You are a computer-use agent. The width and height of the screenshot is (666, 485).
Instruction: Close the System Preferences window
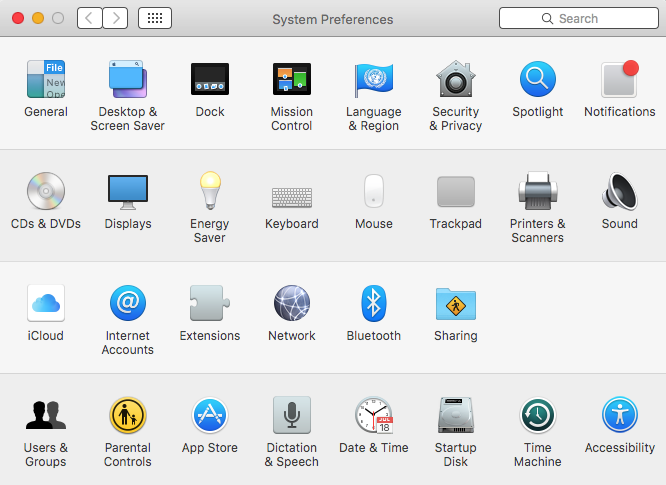18,18
